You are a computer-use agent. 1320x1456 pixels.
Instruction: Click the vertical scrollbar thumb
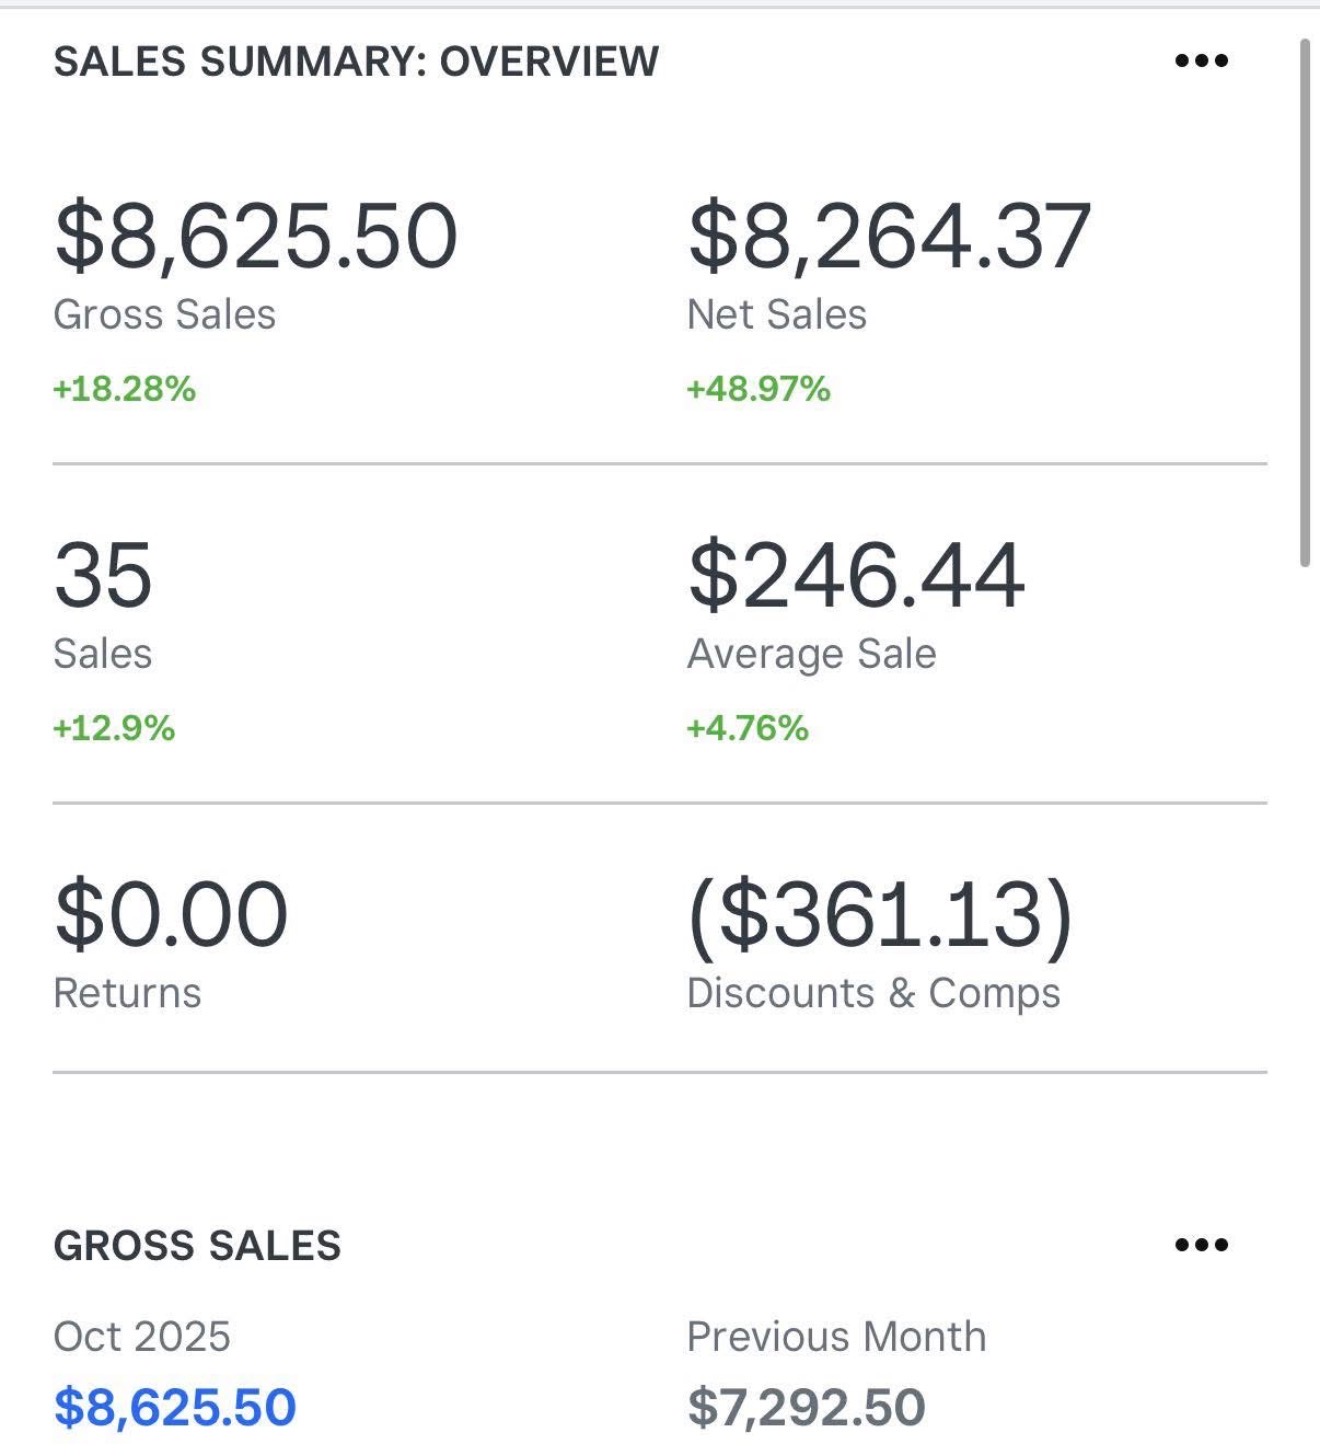(1304, 300)
